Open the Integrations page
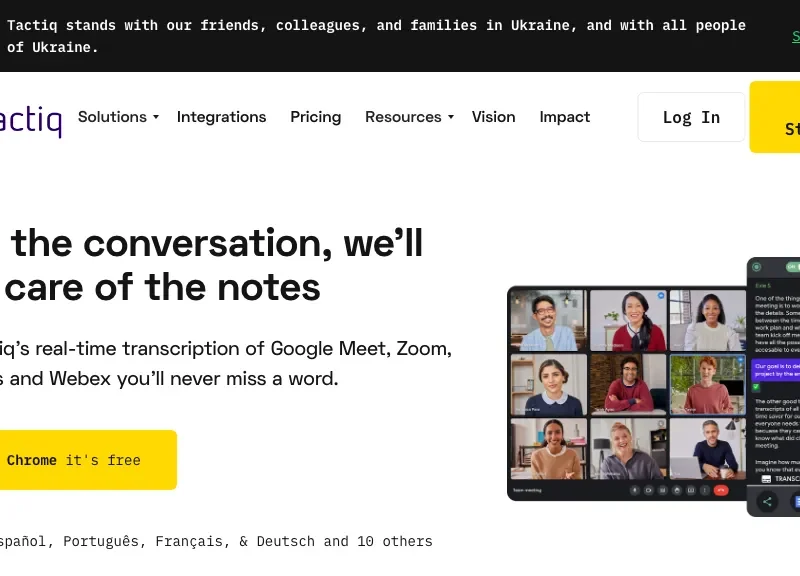 [x=221, y=117]
